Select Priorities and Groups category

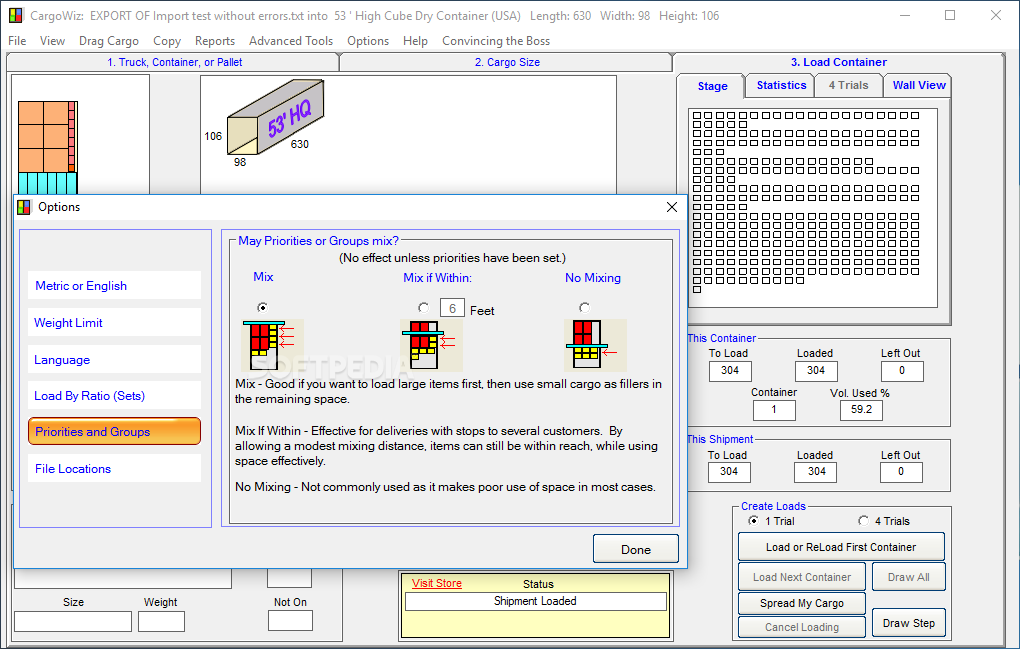[x=114, y=431]
